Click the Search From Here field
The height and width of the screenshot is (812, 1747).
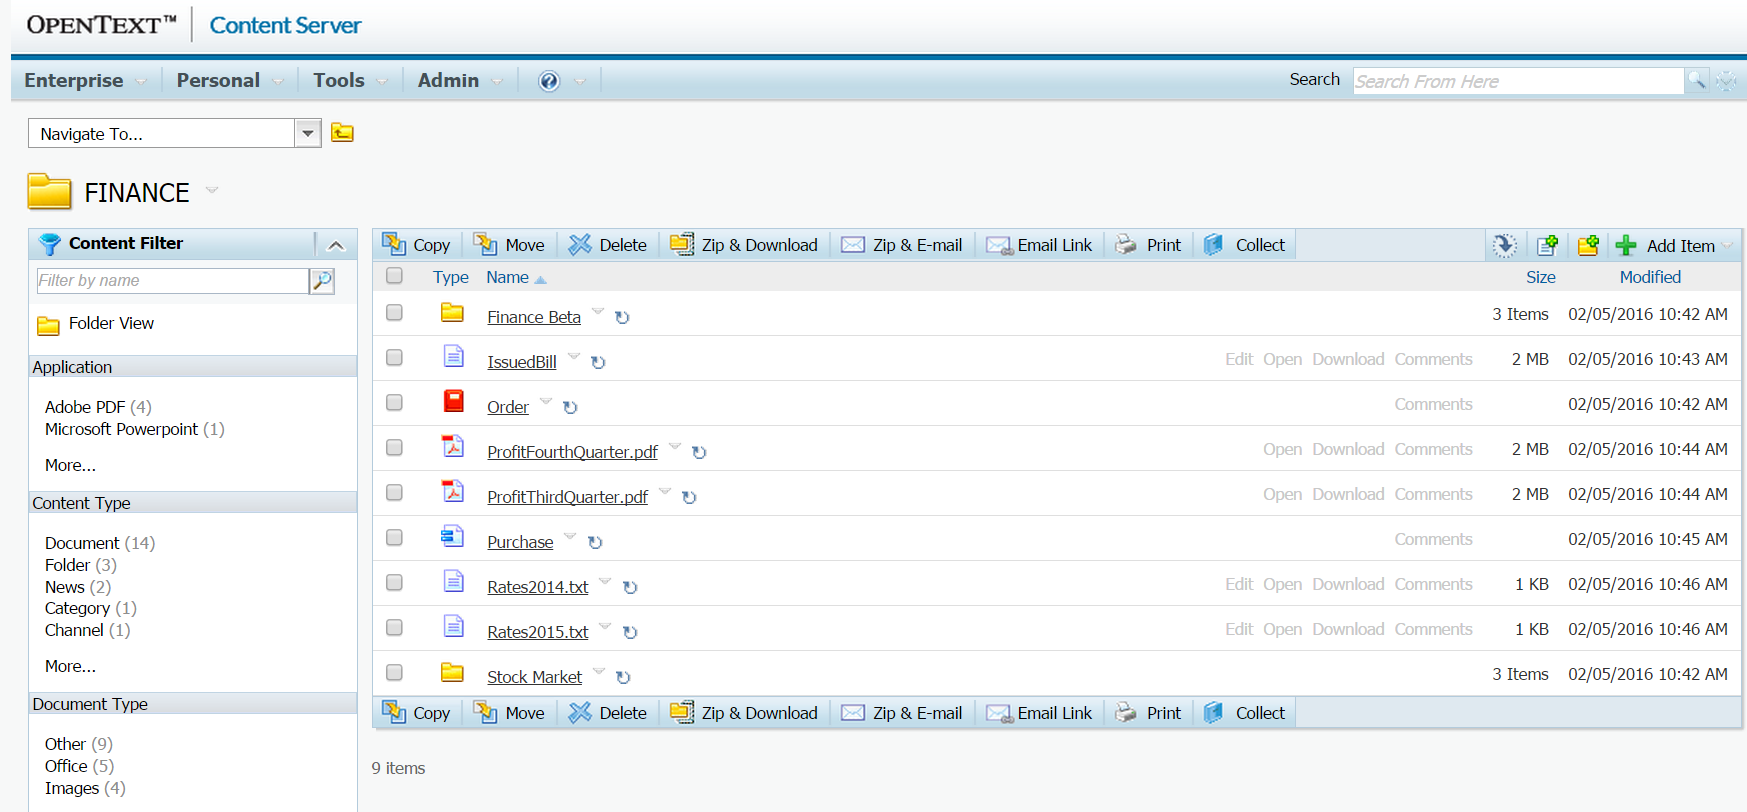tap(1517, 81)
